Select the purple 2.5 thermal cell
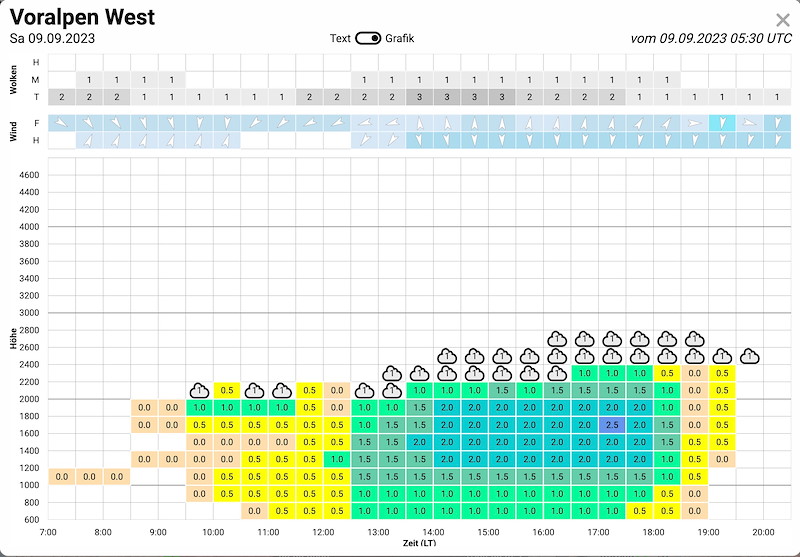Viewport: 800px width, 557px height. tap(612, 425)
